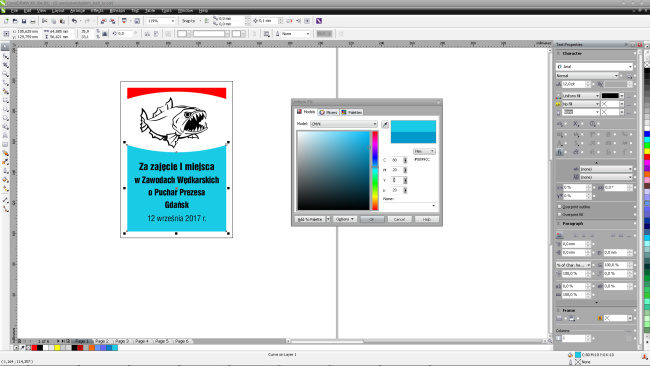This screenshot has height=366, width=650.
Task: Click the eyedropper in Uniform Fill dialog
Action: pos(385,124)
